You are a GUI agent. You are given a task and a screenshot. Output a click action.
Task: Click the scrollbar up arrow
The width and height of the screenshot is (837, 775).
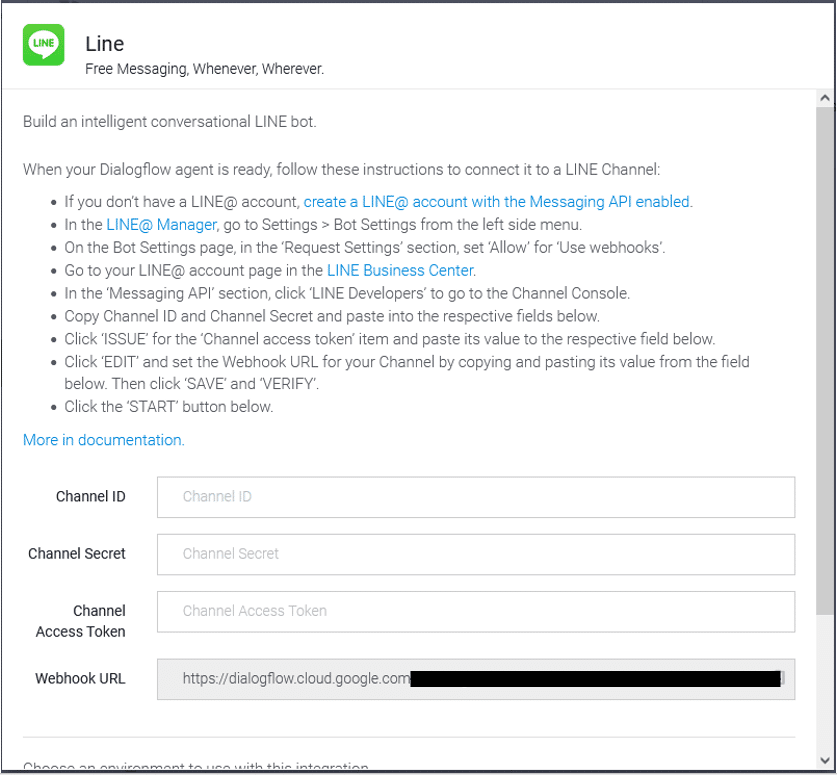click(825, 98)
